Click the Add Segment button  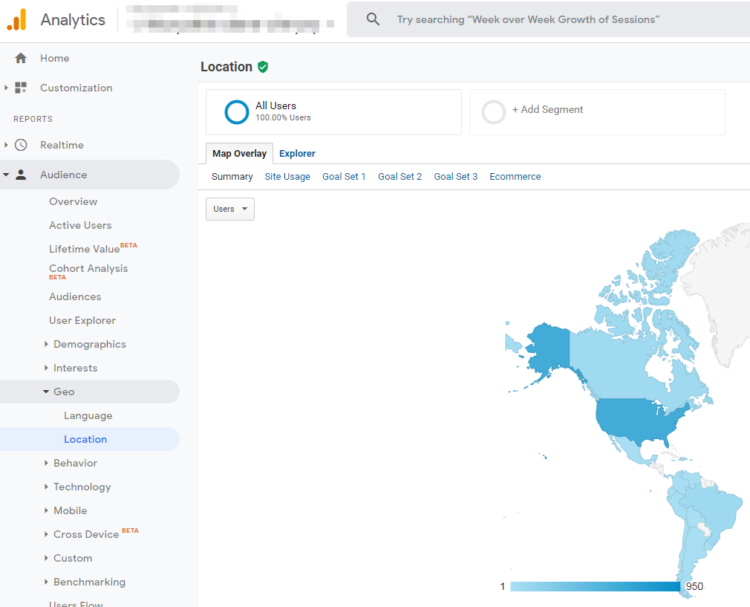(546, 110)
